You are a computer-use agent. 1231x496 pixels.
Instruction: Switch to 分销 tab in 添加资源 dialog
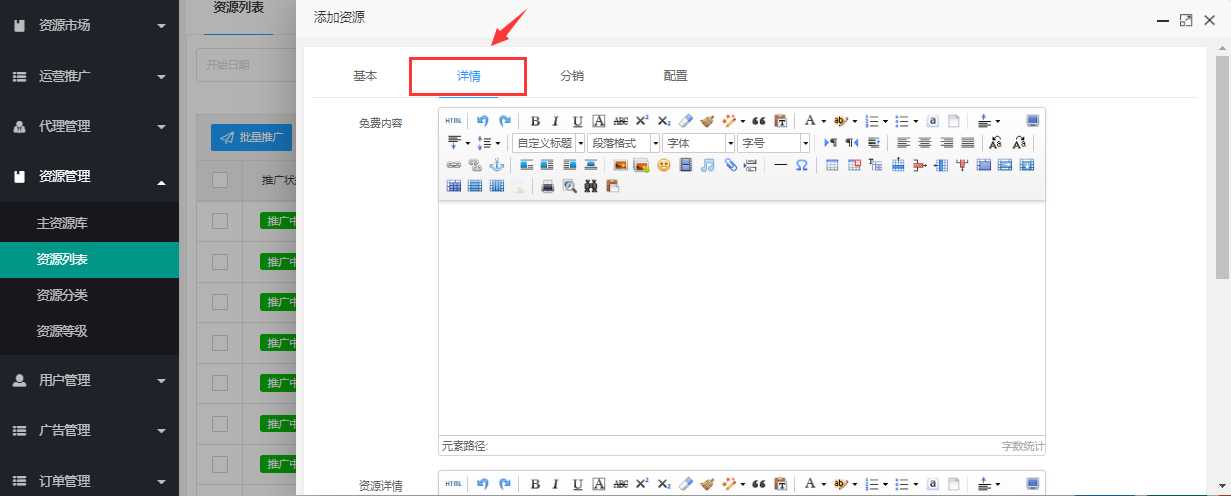[x=572, y=75]
